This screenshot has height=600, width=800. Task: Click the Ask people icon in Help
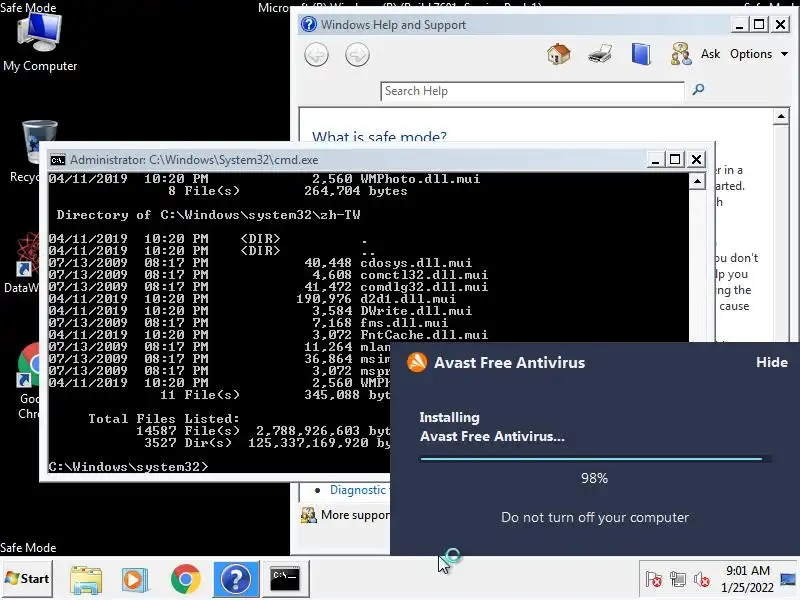681,54
